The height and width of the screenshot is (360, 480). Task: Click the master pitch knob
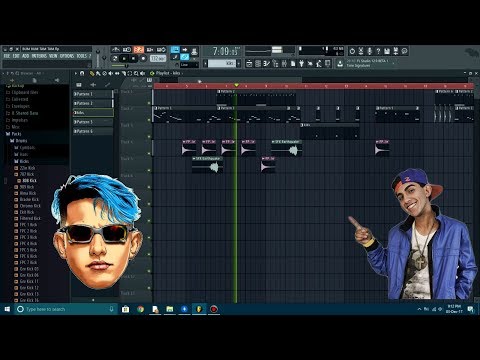[x=104, y=58]
